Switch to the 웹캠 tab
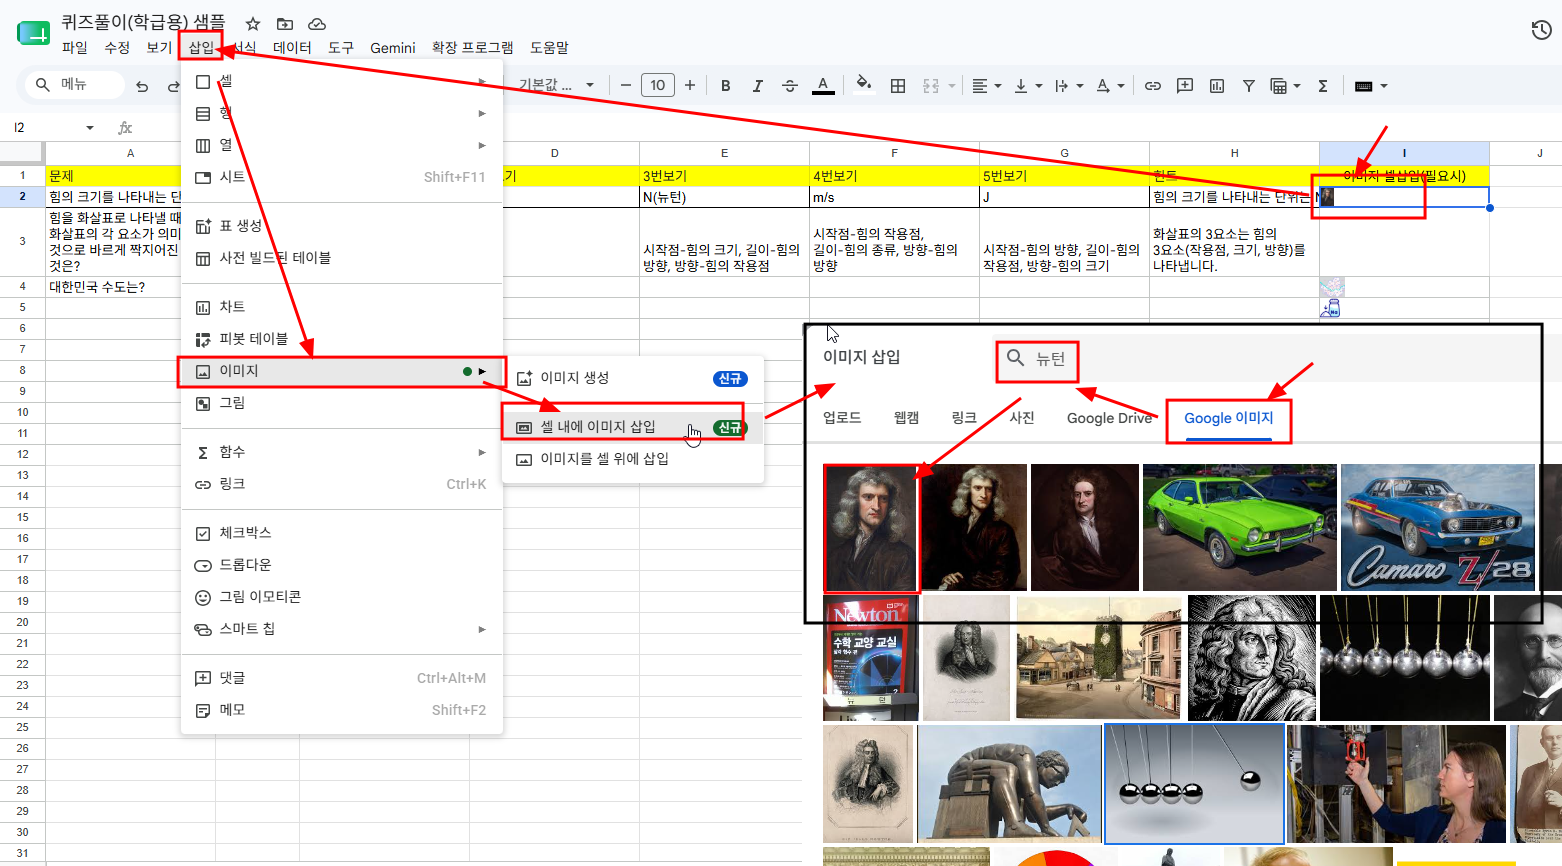The width and height of the screenshot is (1562, 866). click(x=906, y=418)
